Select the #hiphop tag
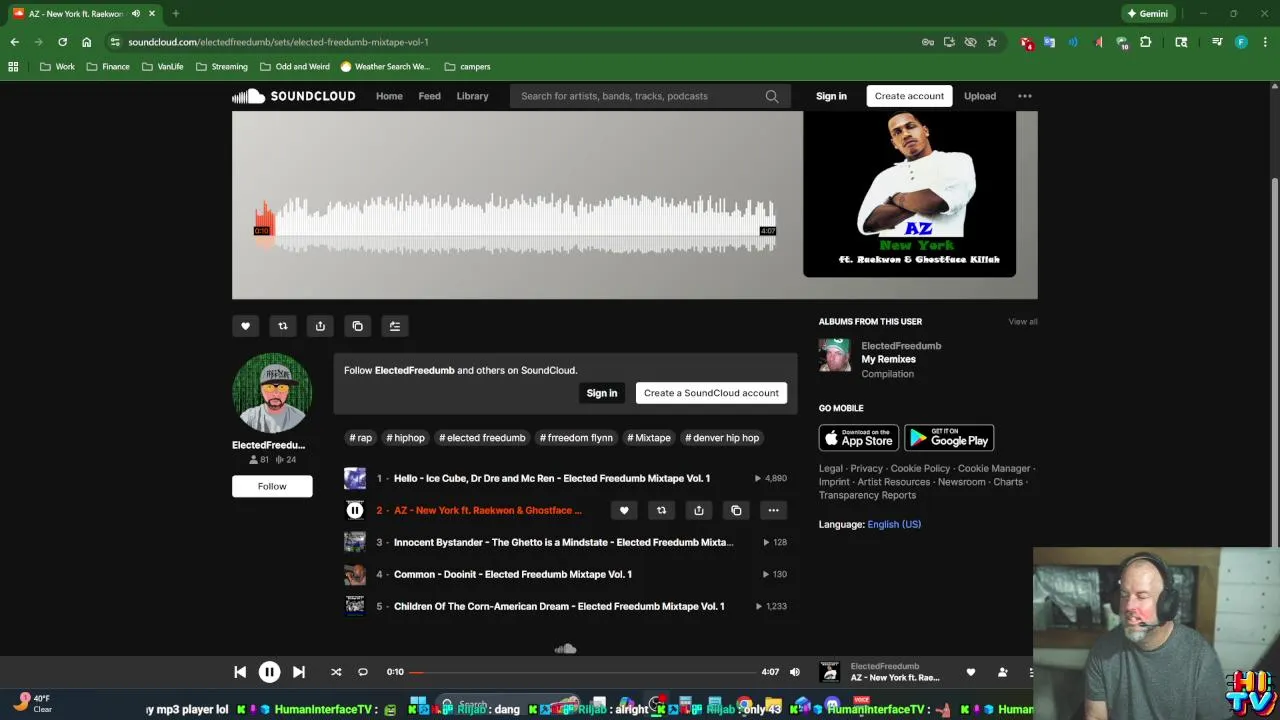The height and width of the screenshot is (720, 1280). pos(406,438)
